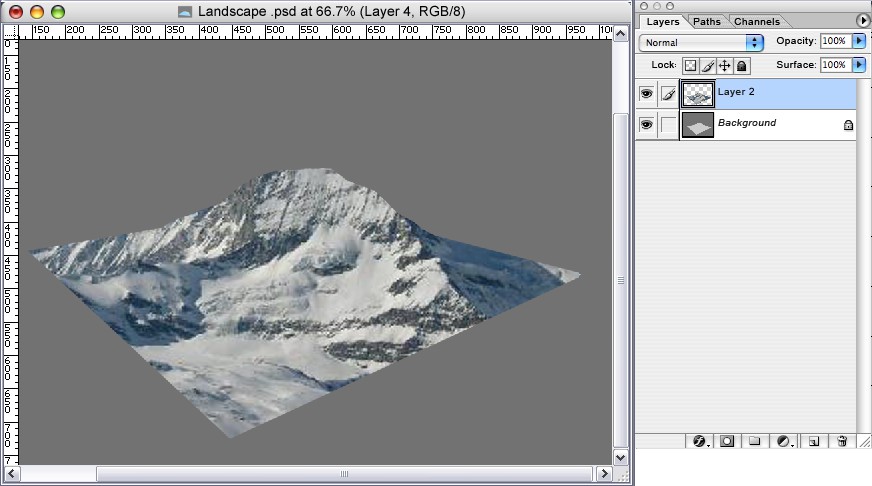Delete layer with trash icon
Image resolution: width=872 pixels, height=486 pixels.
tap(842, 441)
